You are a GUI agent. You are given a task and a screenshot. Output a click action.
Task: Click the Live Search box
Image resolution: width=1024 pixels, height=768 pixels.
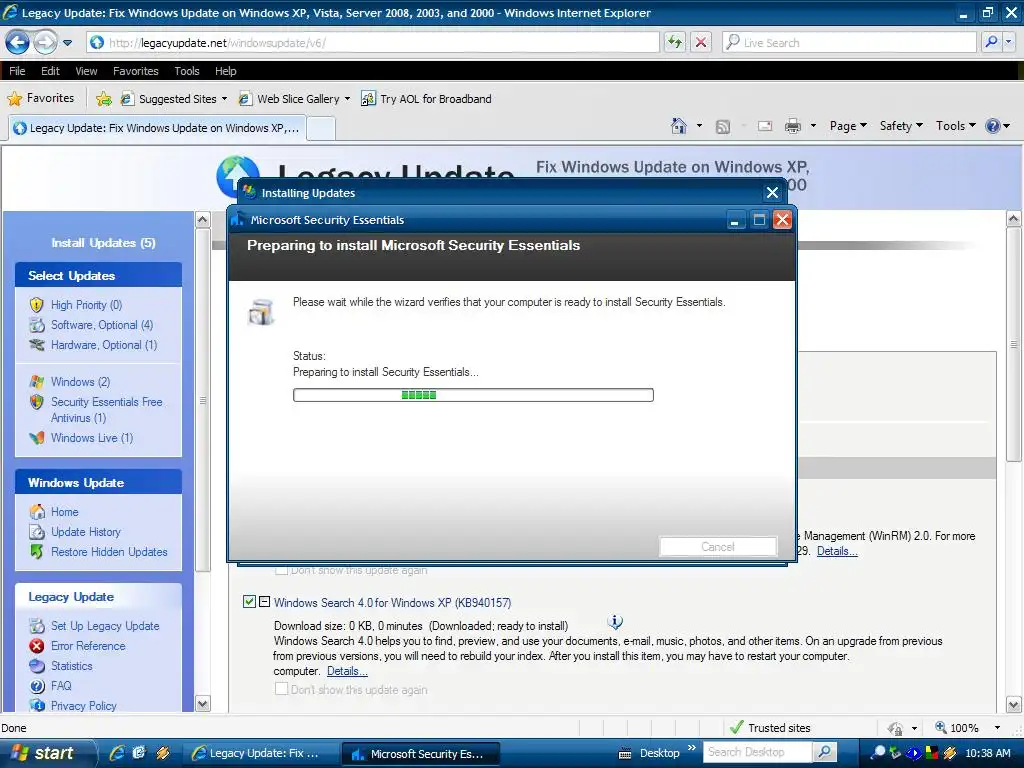(849, 43)
